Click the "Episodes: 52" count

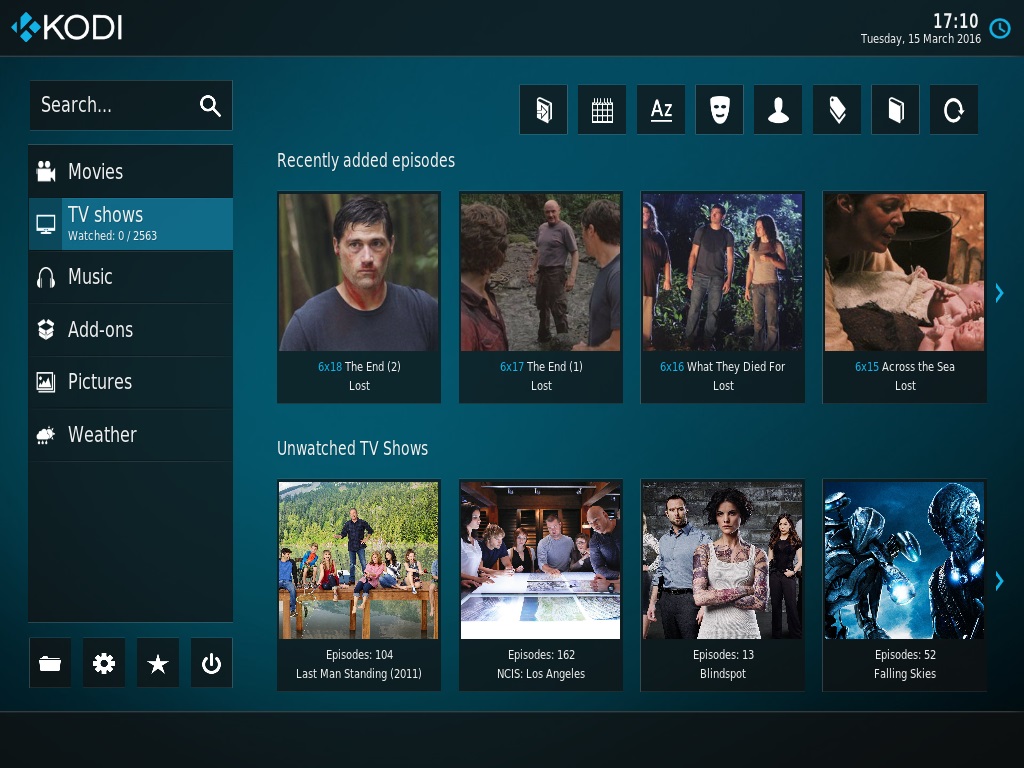905,654
